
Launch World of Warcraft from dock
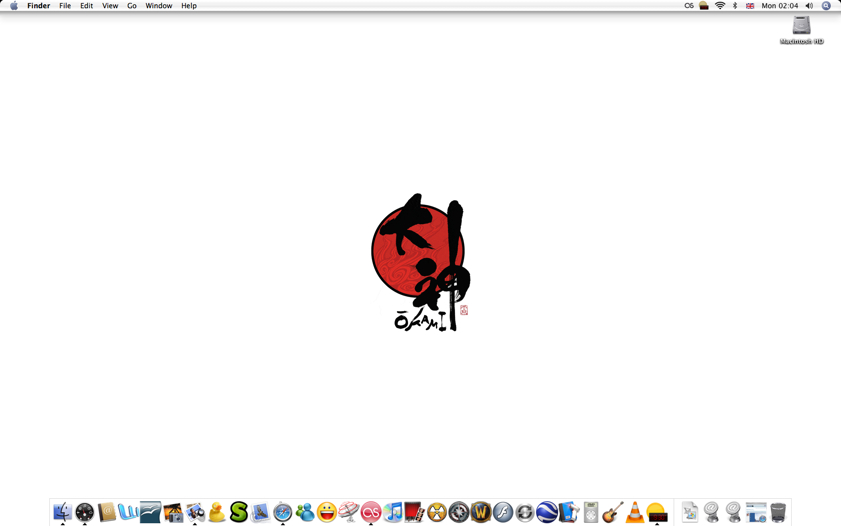coord(481,512)
